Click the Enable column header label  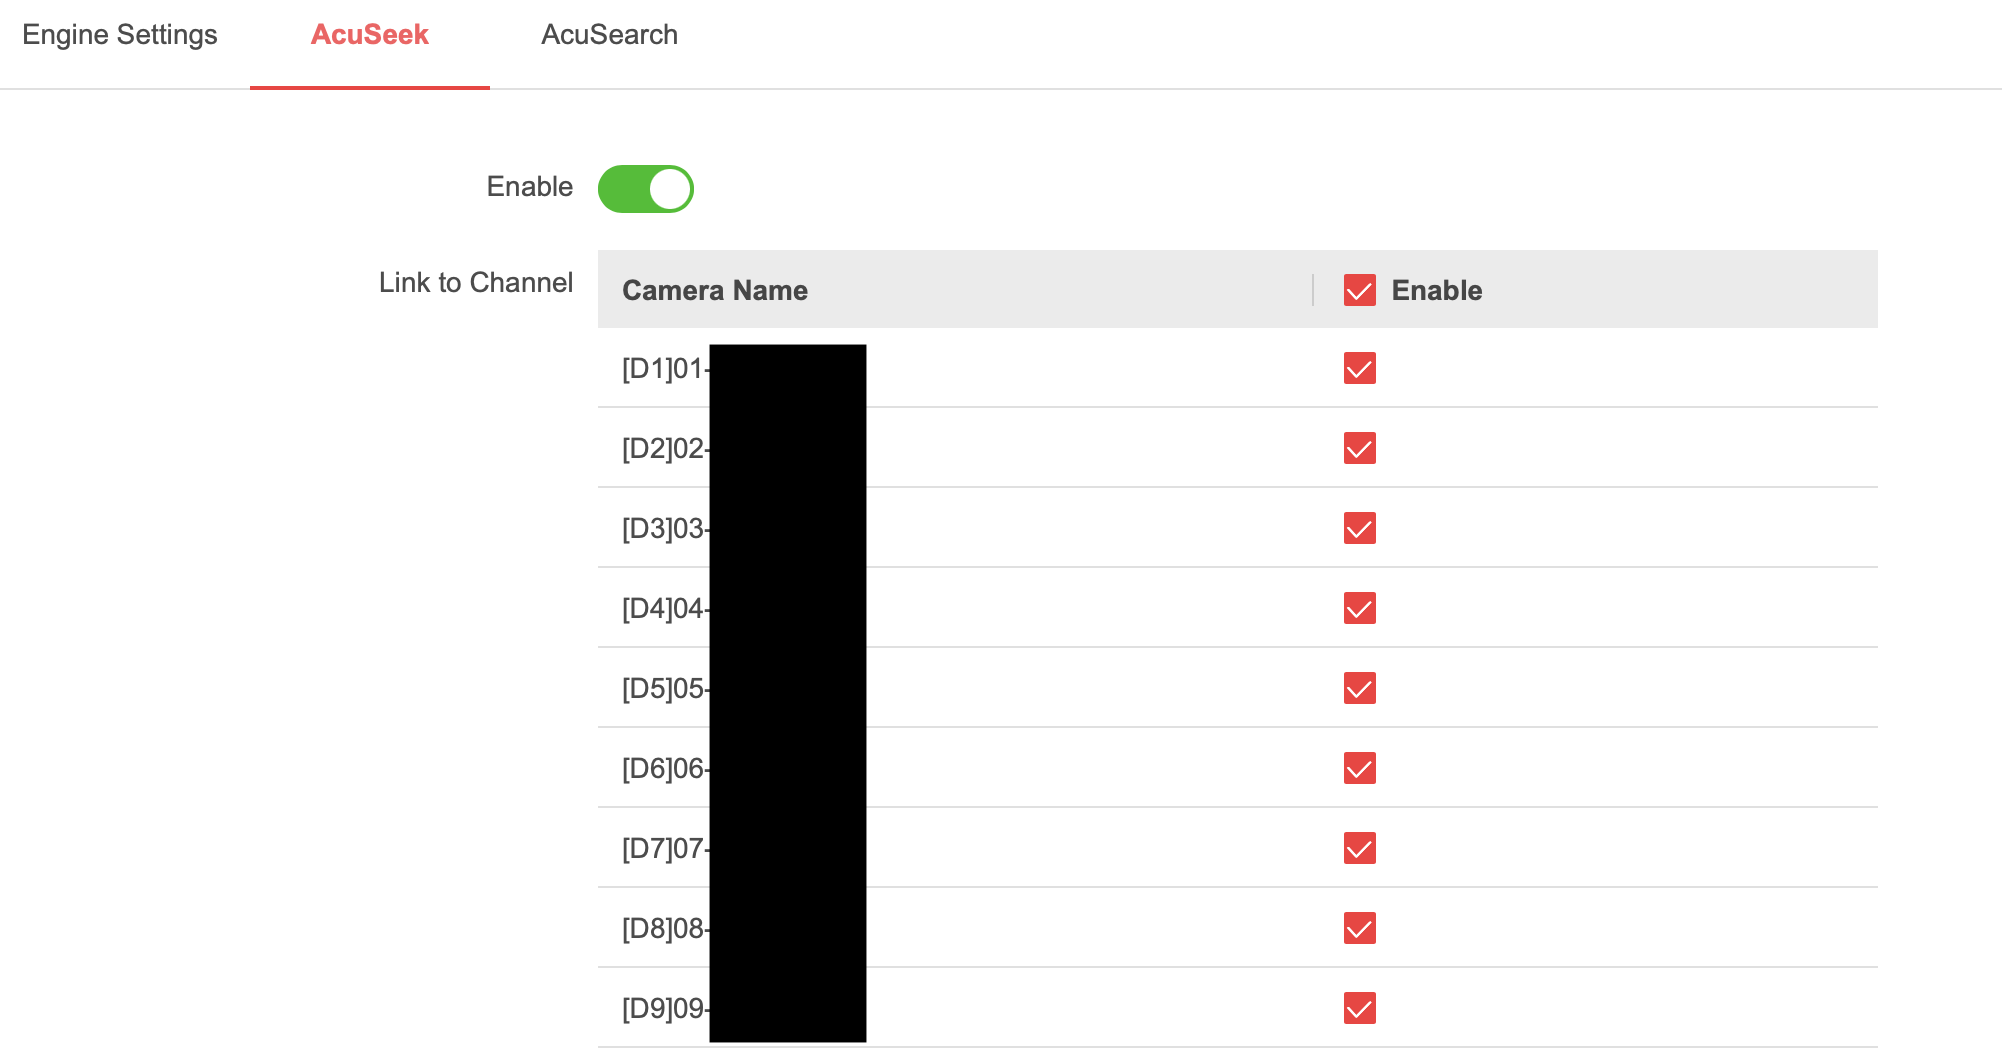pos(1437,290)
